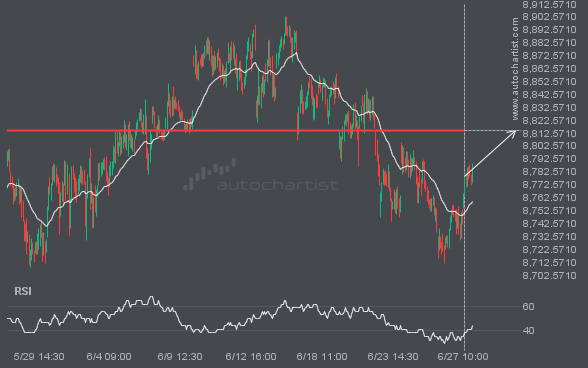Select the 8,812.5710 price axis label
588x368 pixels.
pyautogui.click(x=549, y=134)
